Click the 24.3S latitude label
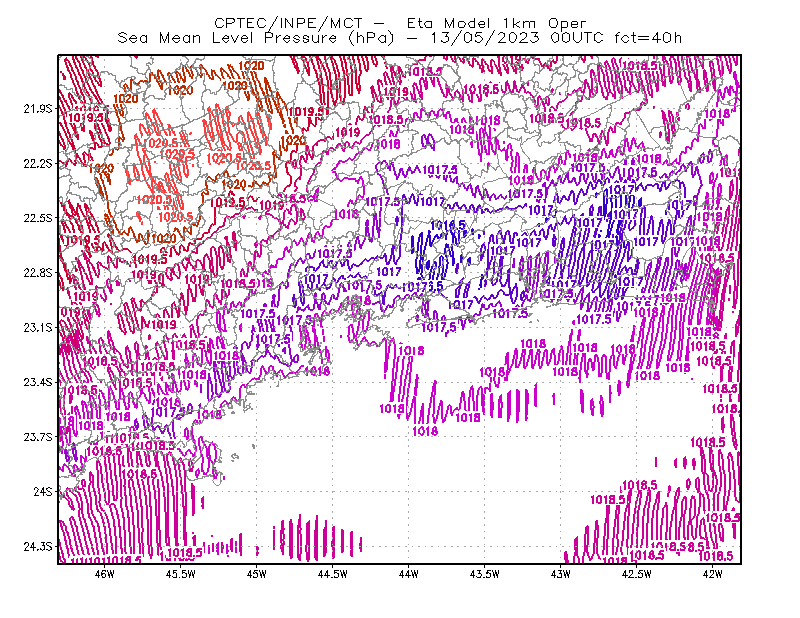This screenshot has height=618, width=800. tap(38, 547)
